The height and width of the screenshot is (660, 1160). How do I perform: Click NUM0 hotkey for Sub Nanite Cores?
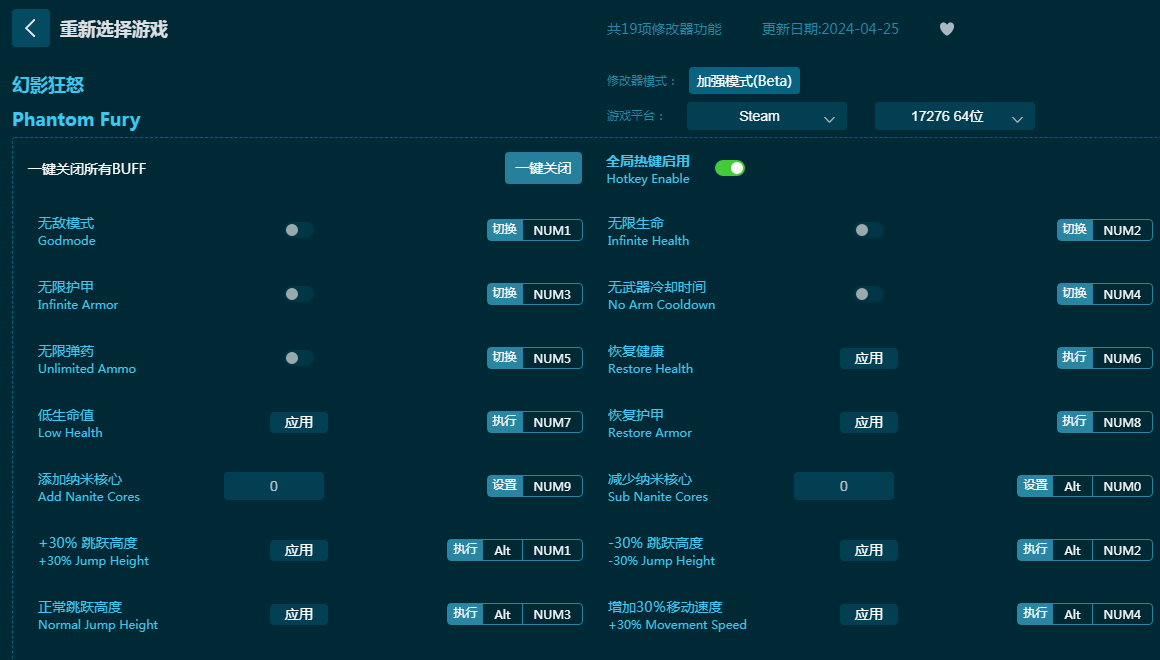[x=1122, y=486]
